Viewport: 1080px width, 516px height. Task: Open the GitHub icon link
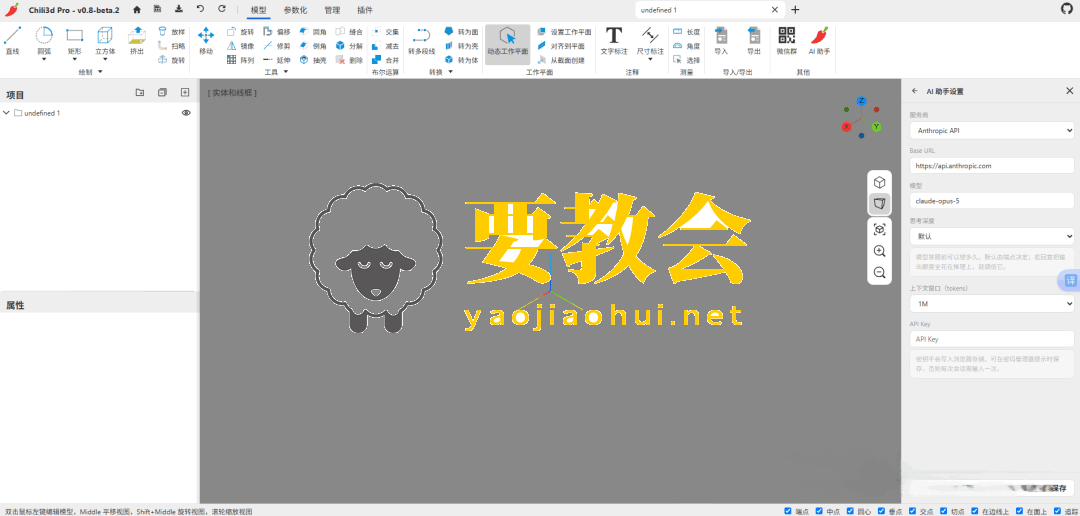1067,9
